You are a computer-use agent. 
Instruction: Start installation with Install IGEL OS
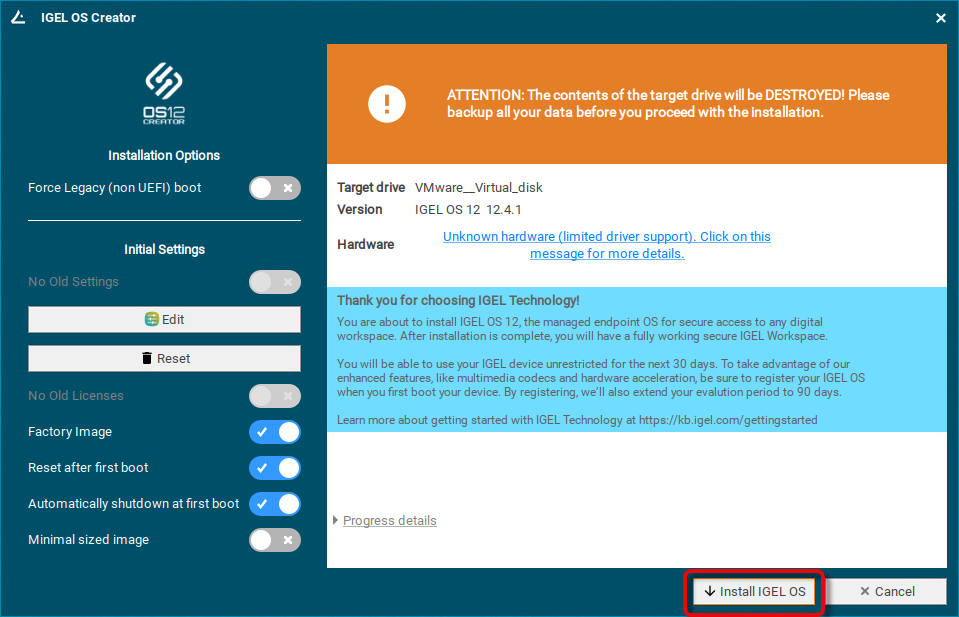pos(754,591)
